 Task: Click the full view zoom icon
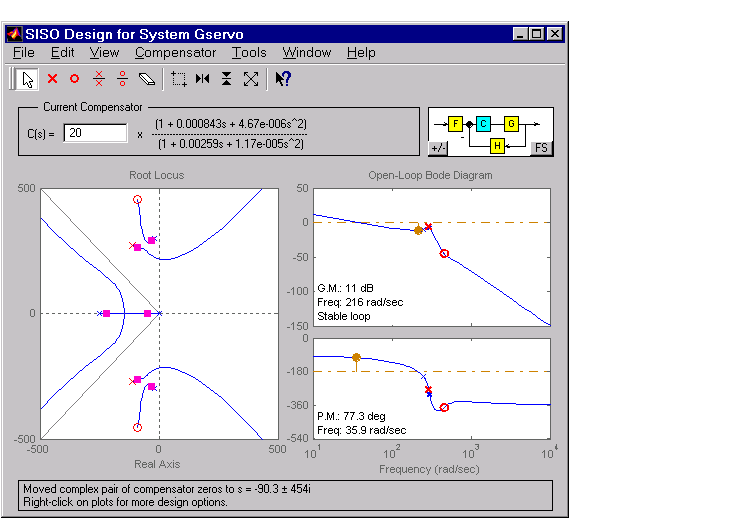tap(251, 78)
